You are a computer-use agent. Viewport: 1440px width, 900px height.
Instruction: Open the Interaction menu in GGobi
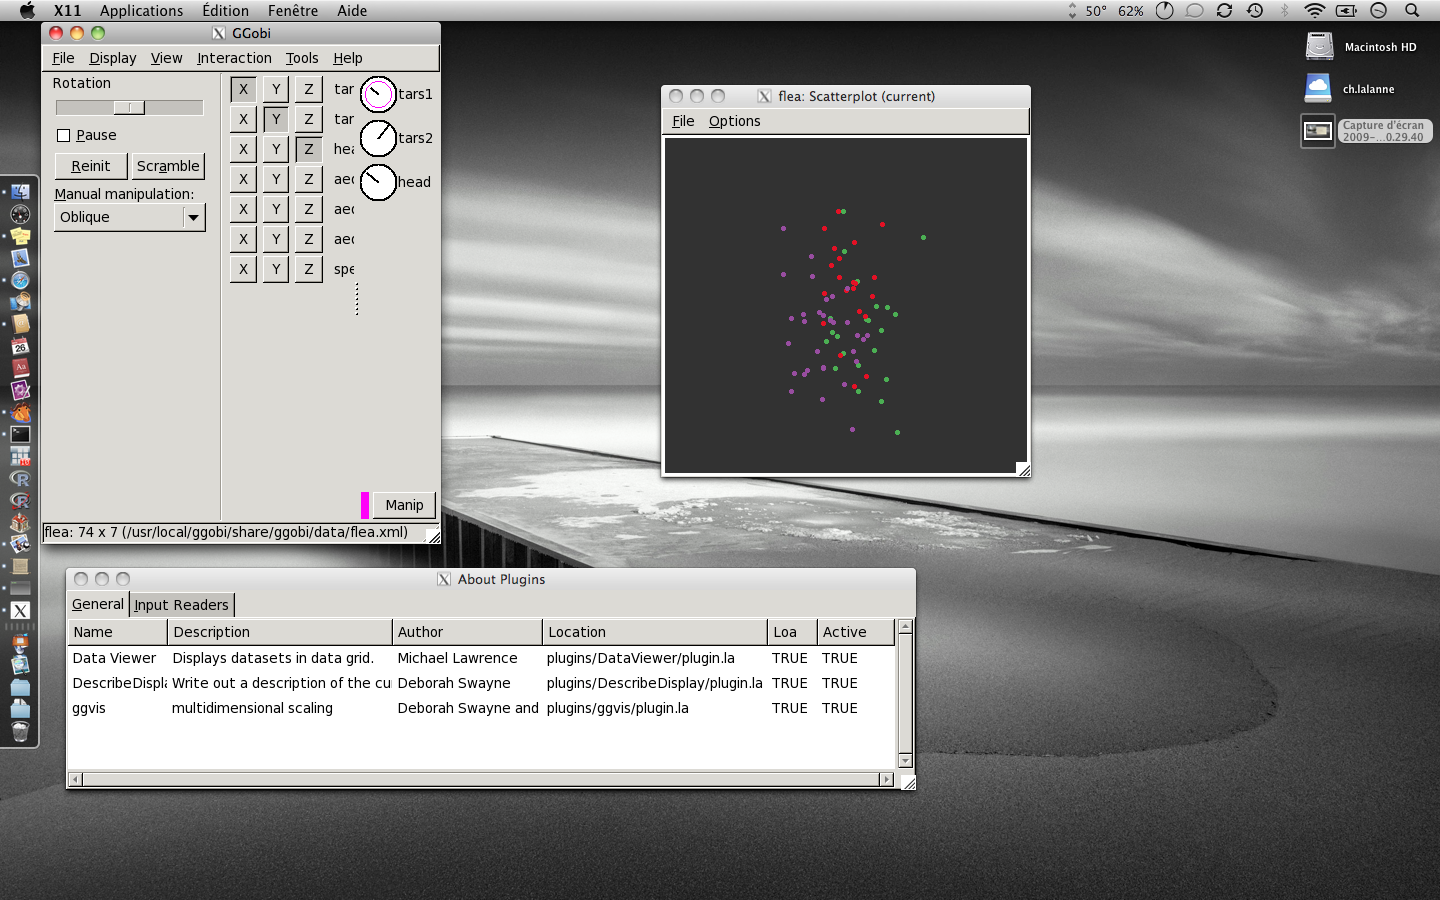(x=234, y=58)
